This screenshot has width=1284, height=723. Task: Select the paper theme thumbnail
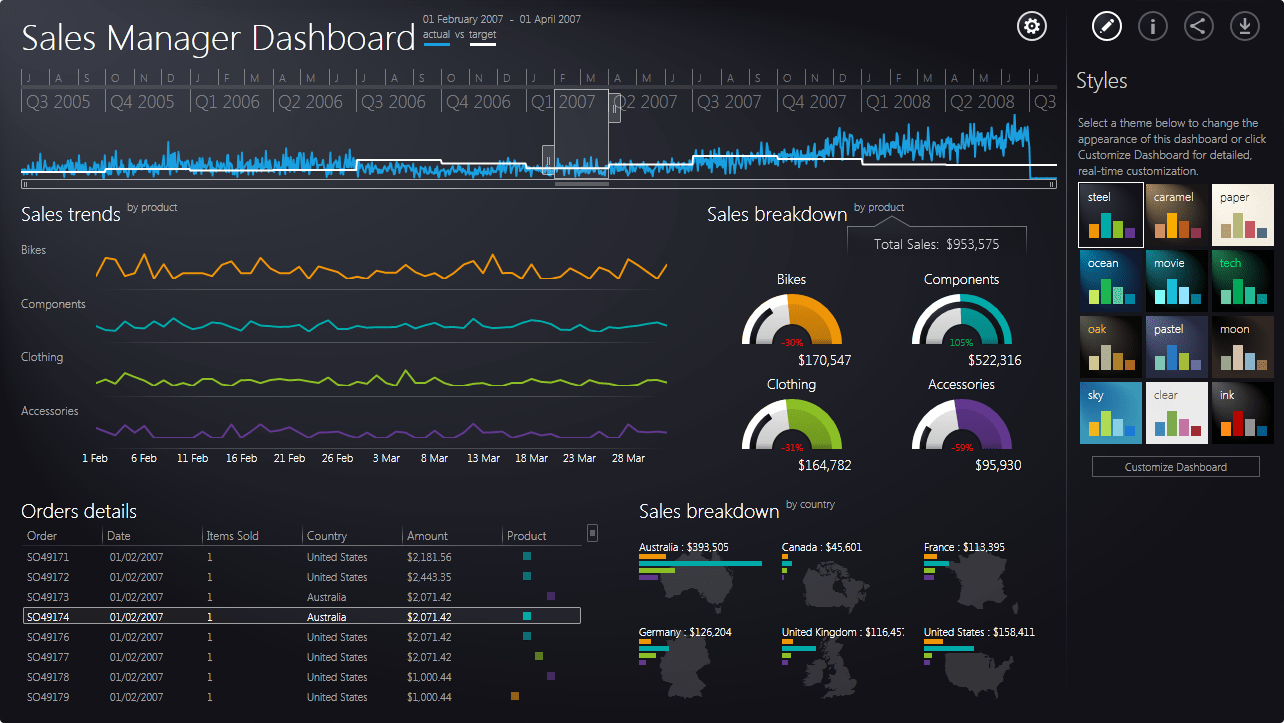[x=1243, y=215]
